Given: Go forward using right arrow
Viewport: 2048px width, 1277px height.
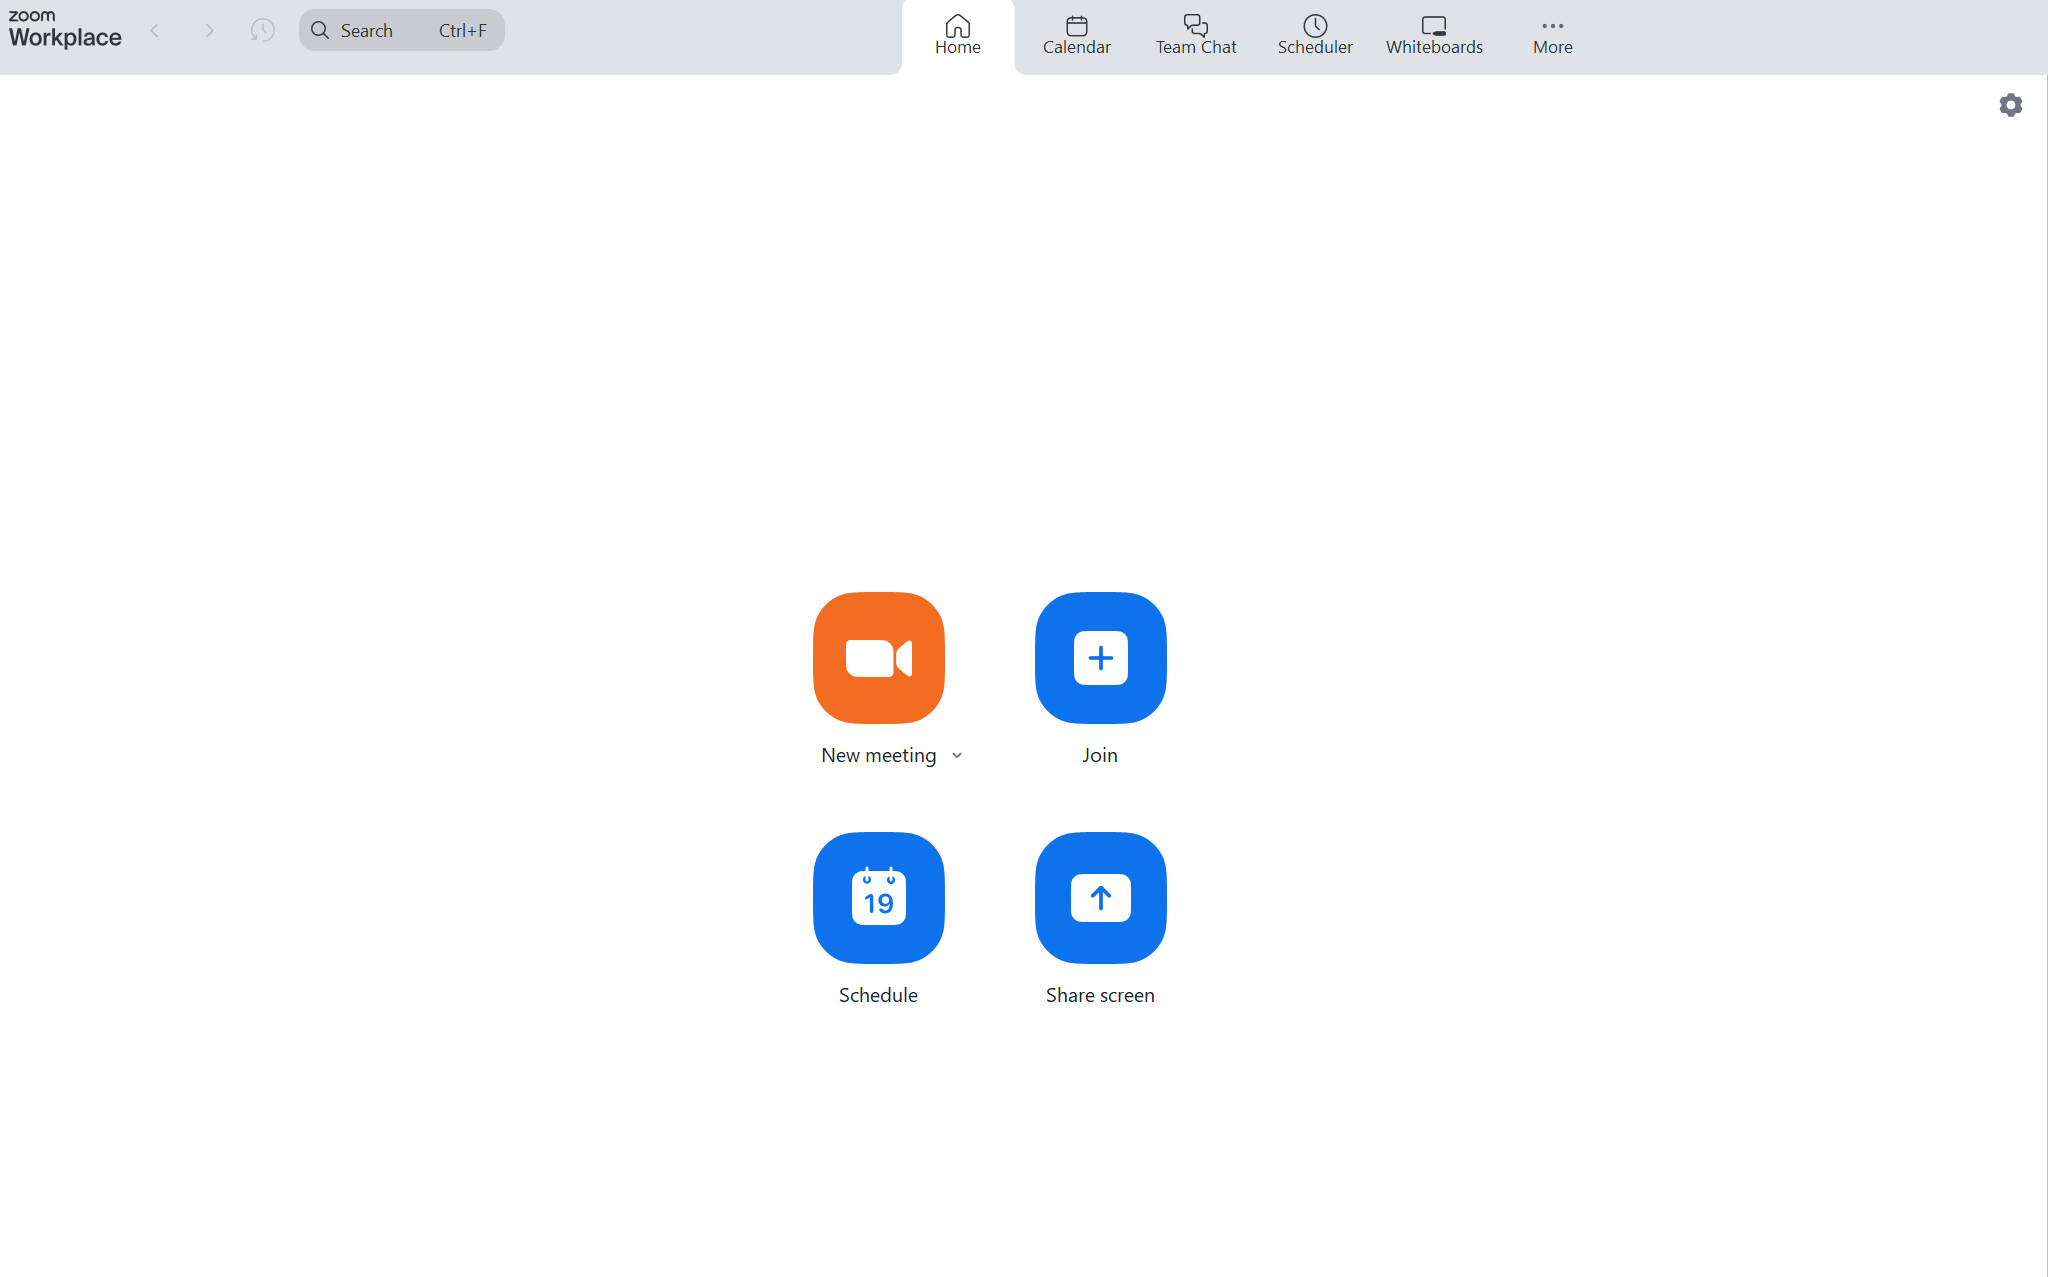Looking at the screenshot, I should coord(209,31).
